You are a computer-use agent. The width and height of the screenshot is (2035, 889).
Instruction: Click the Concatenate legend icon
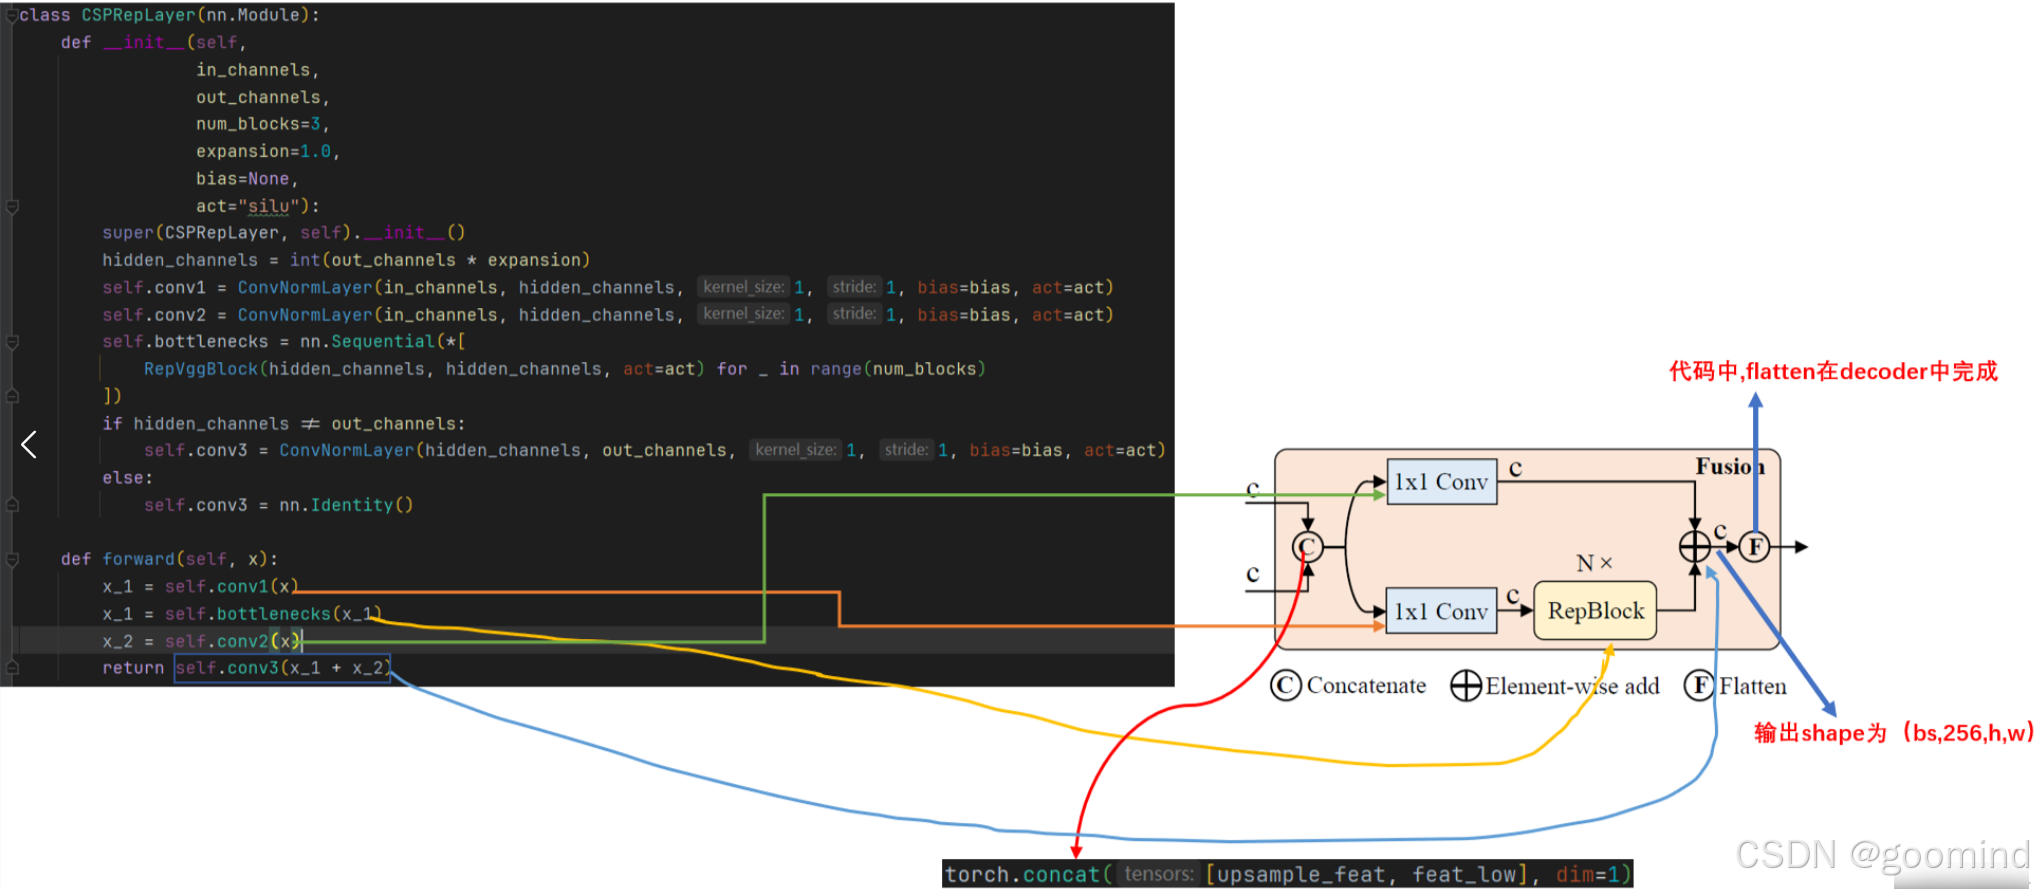tap(1286, 686)
